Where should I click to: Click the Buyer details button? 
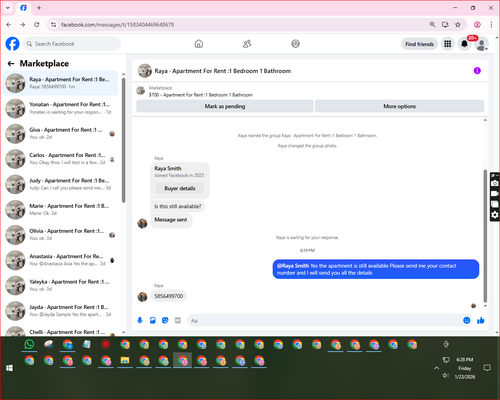(x=180, y=188)
